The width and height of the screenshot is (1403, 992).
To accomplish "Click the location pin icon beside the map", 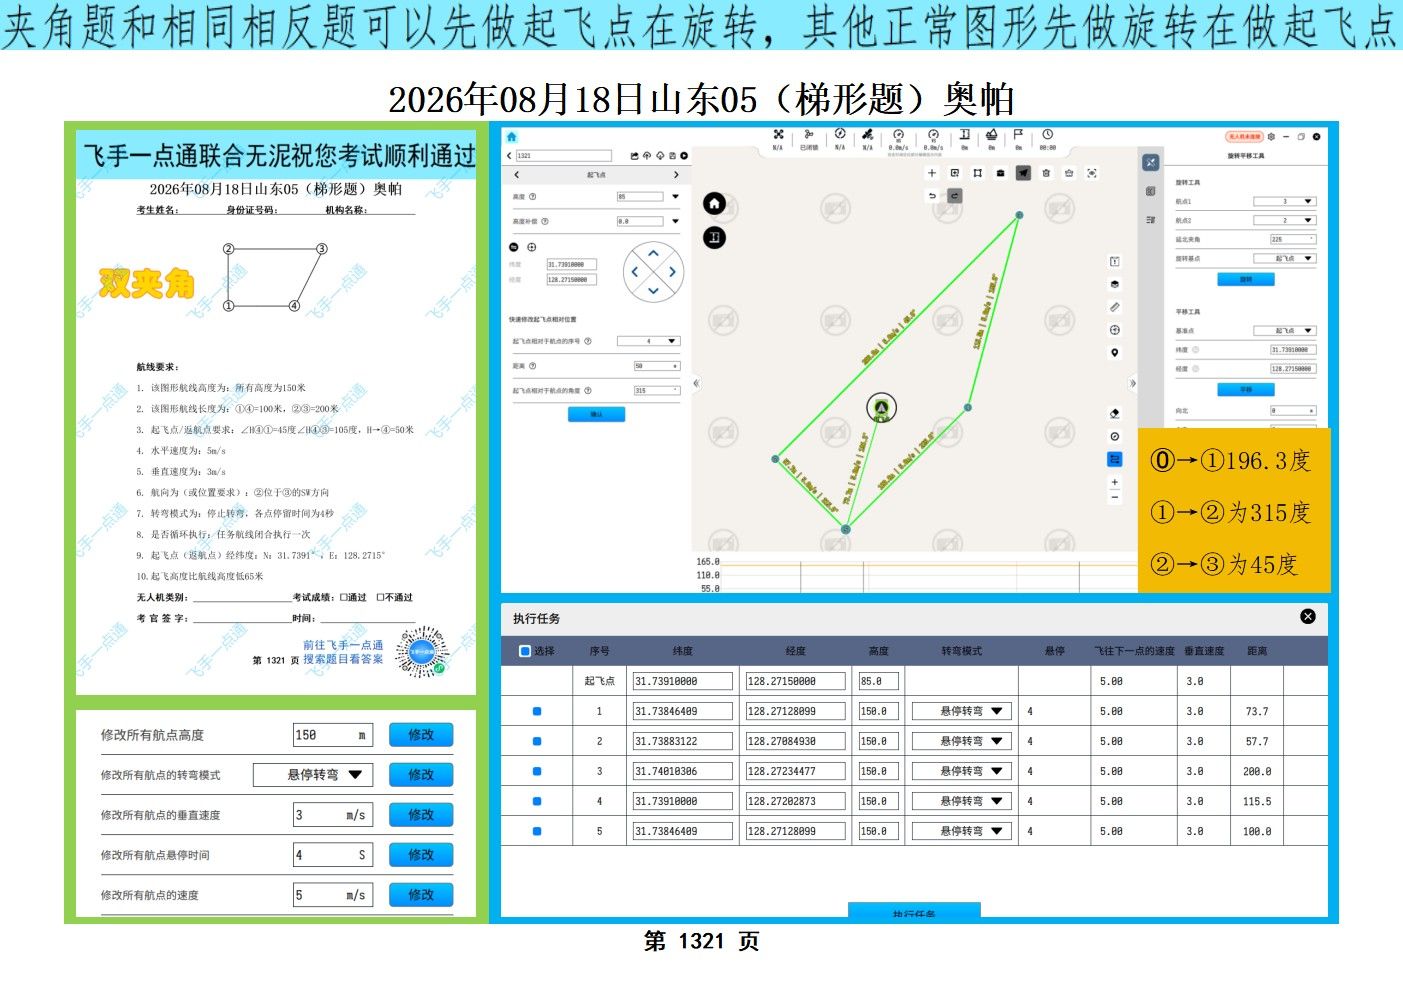I will (1114, 353).
